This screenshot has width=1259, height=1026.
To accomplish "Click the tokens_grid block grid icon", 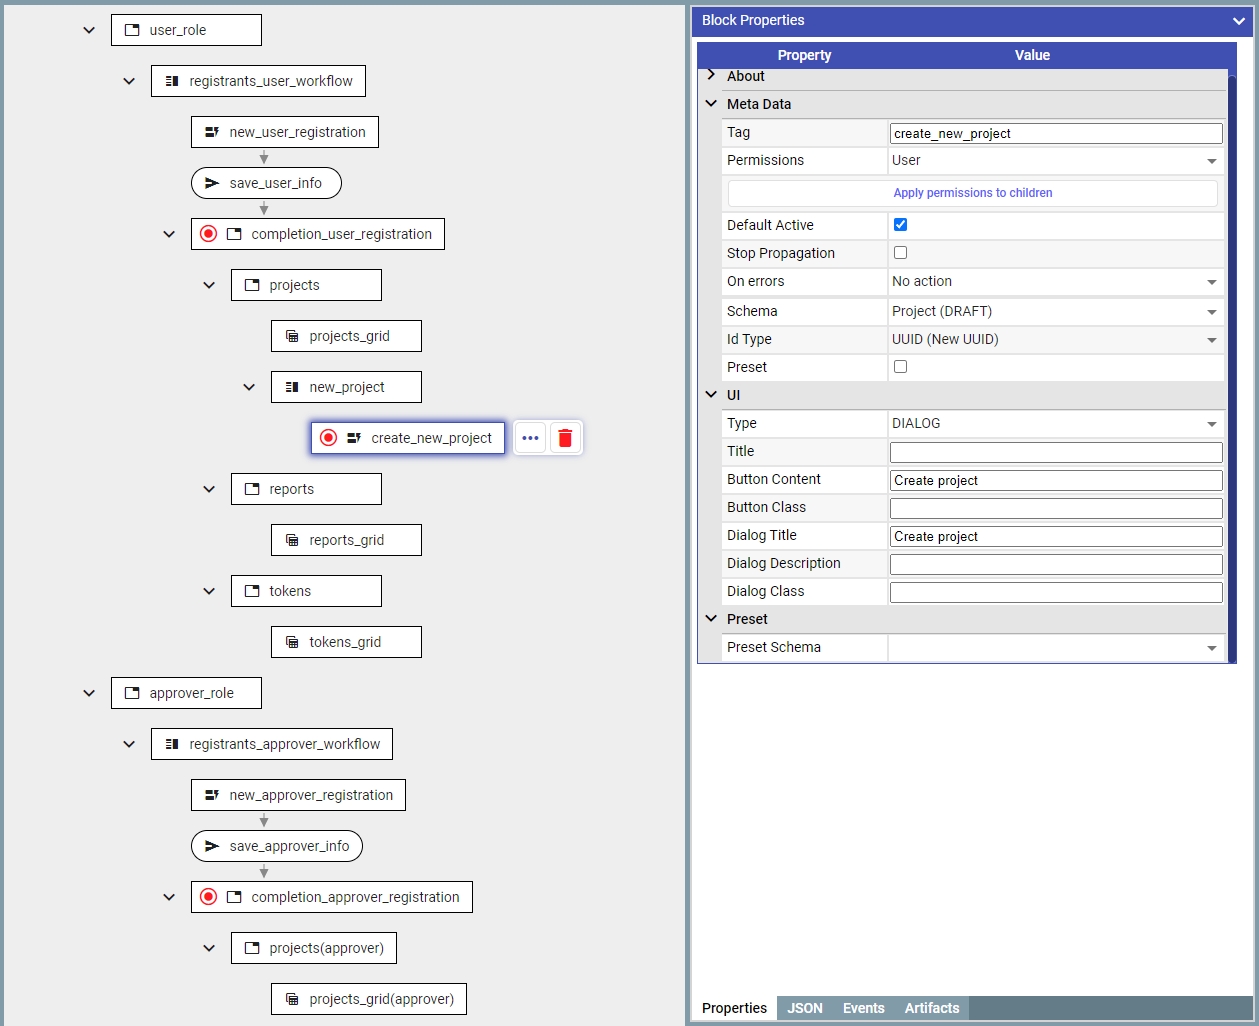I will coord(292,642).
